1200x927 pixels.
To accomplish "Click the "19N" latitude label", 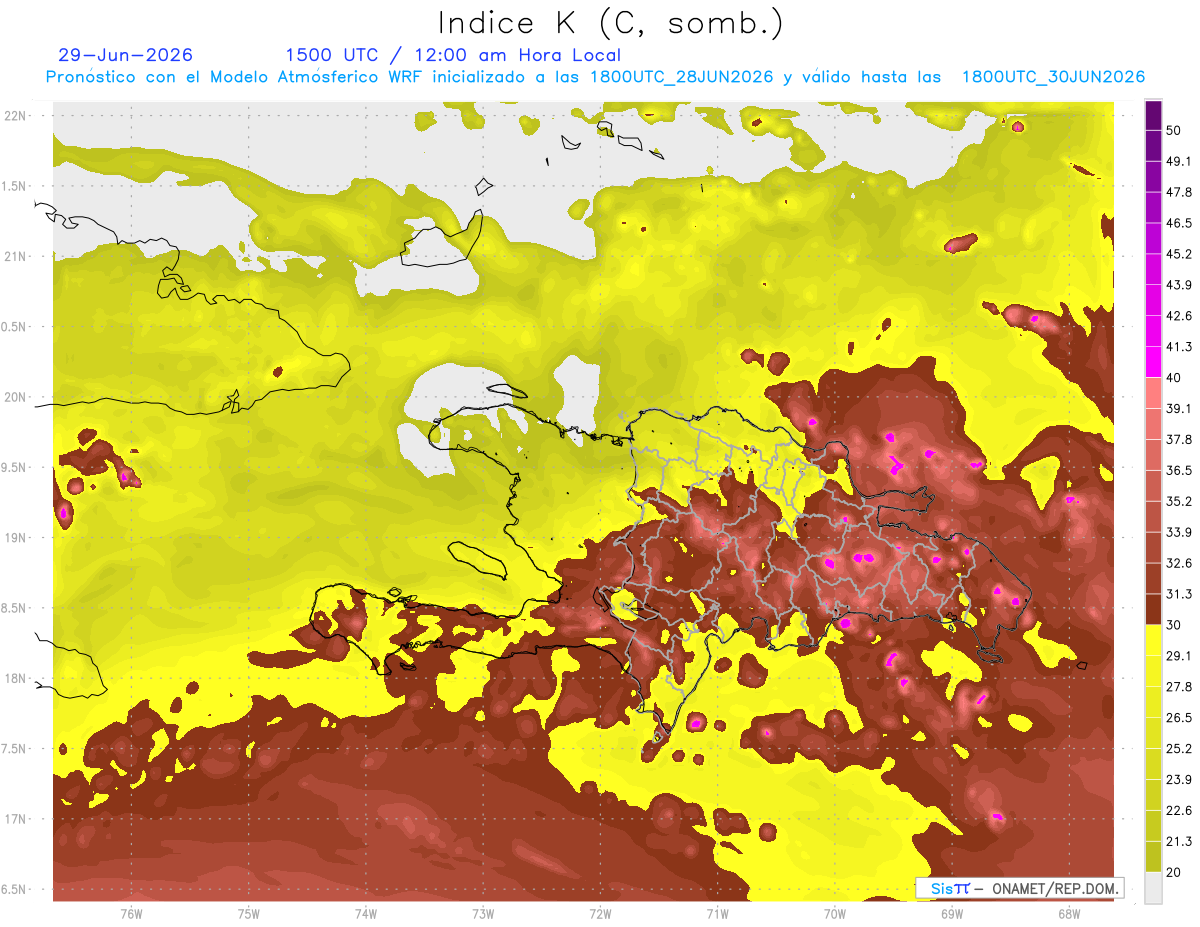I will click(16, 537).
